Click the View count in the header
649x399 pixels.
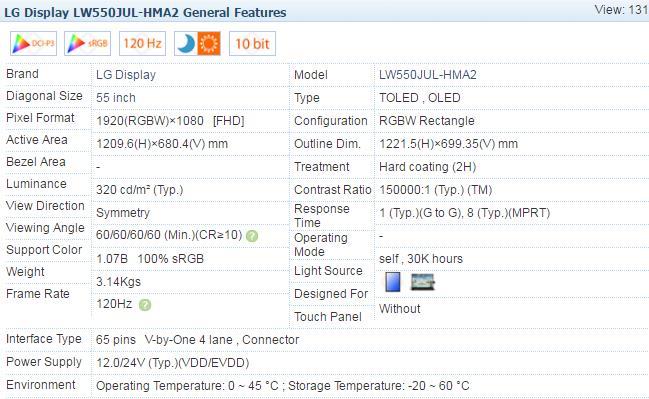622,10
